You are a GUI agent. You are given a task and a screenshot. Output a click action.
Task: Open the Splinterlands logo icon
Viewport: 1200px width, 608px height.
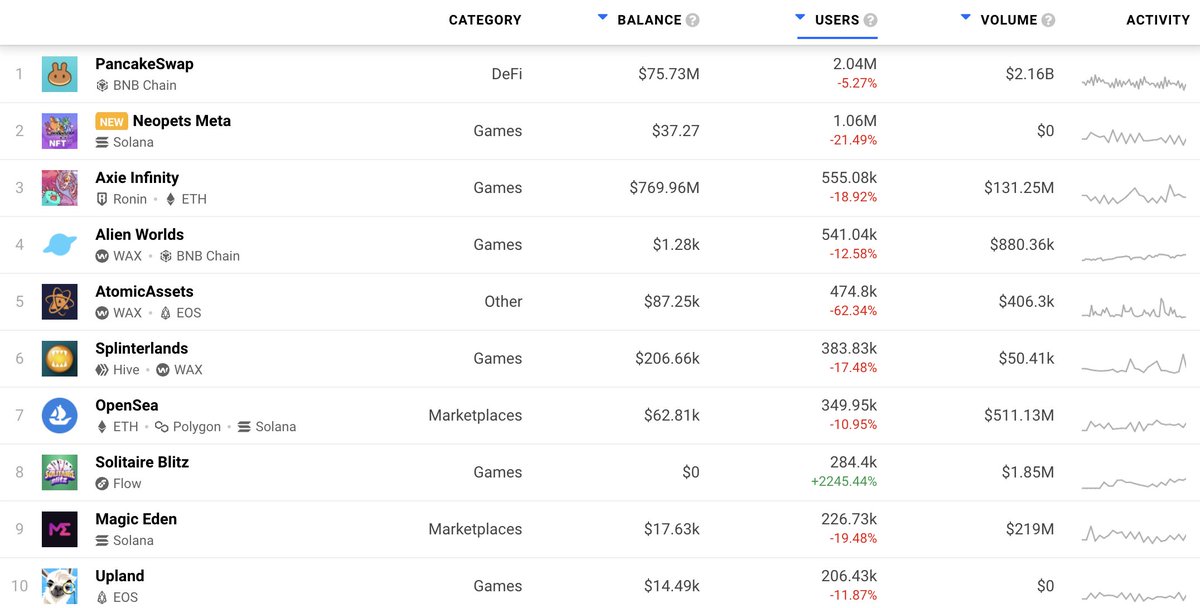point(59,359)
